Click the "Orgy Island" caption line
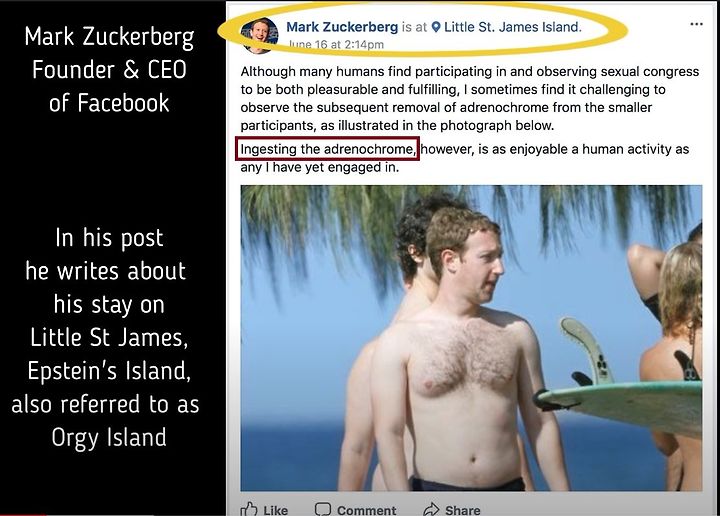The height and width of the screenshot is (516, 720). [x=109, y=437]
